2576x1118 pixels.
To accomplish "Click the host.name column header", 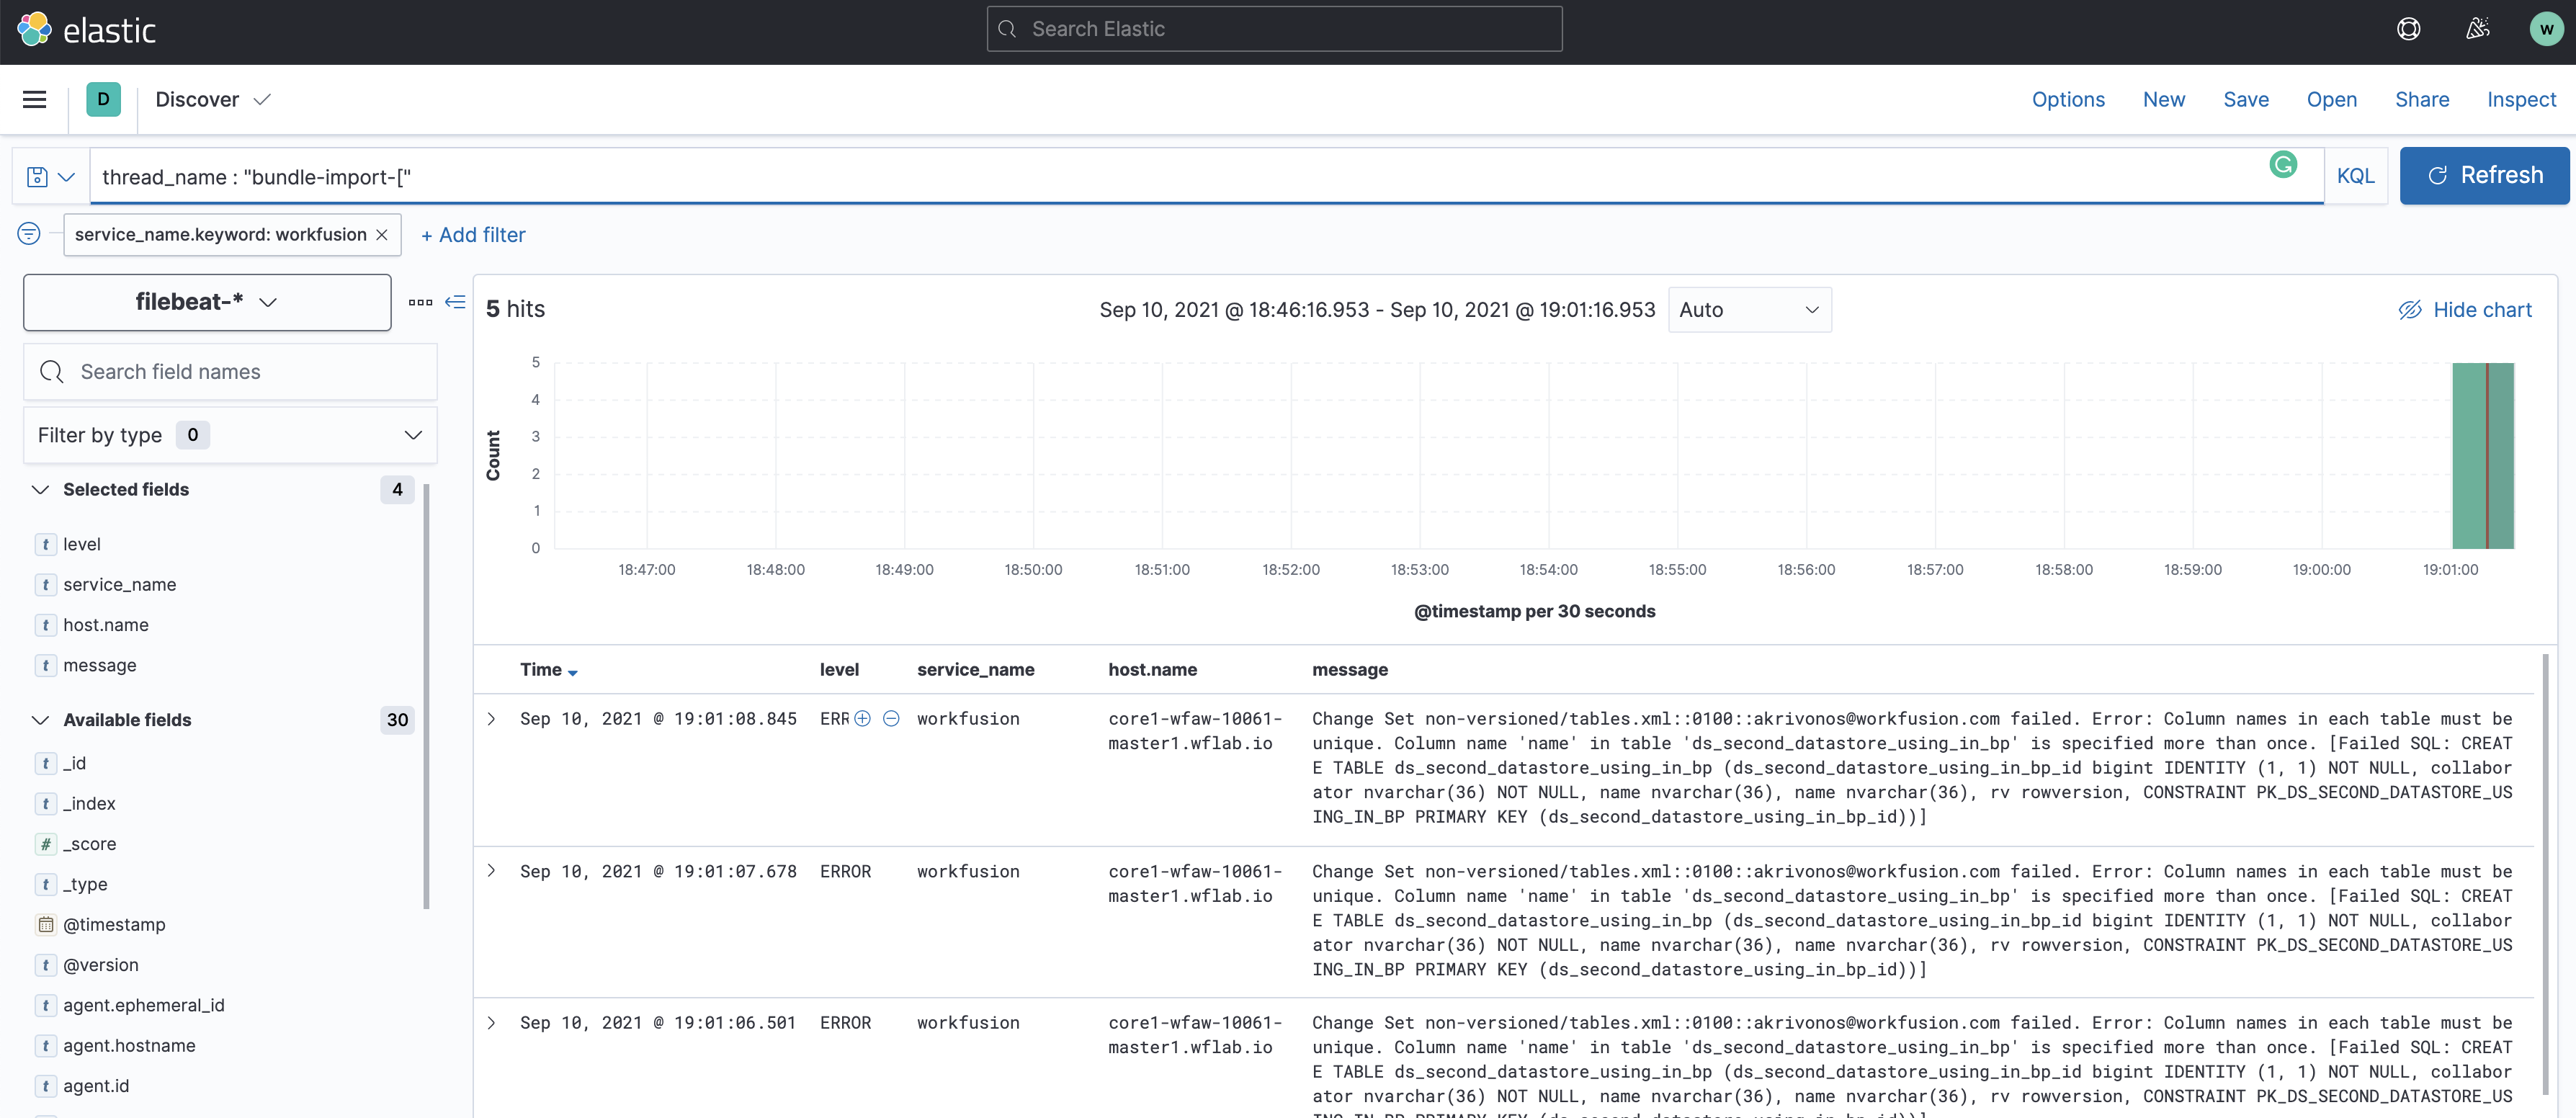I will (1152, 670).
